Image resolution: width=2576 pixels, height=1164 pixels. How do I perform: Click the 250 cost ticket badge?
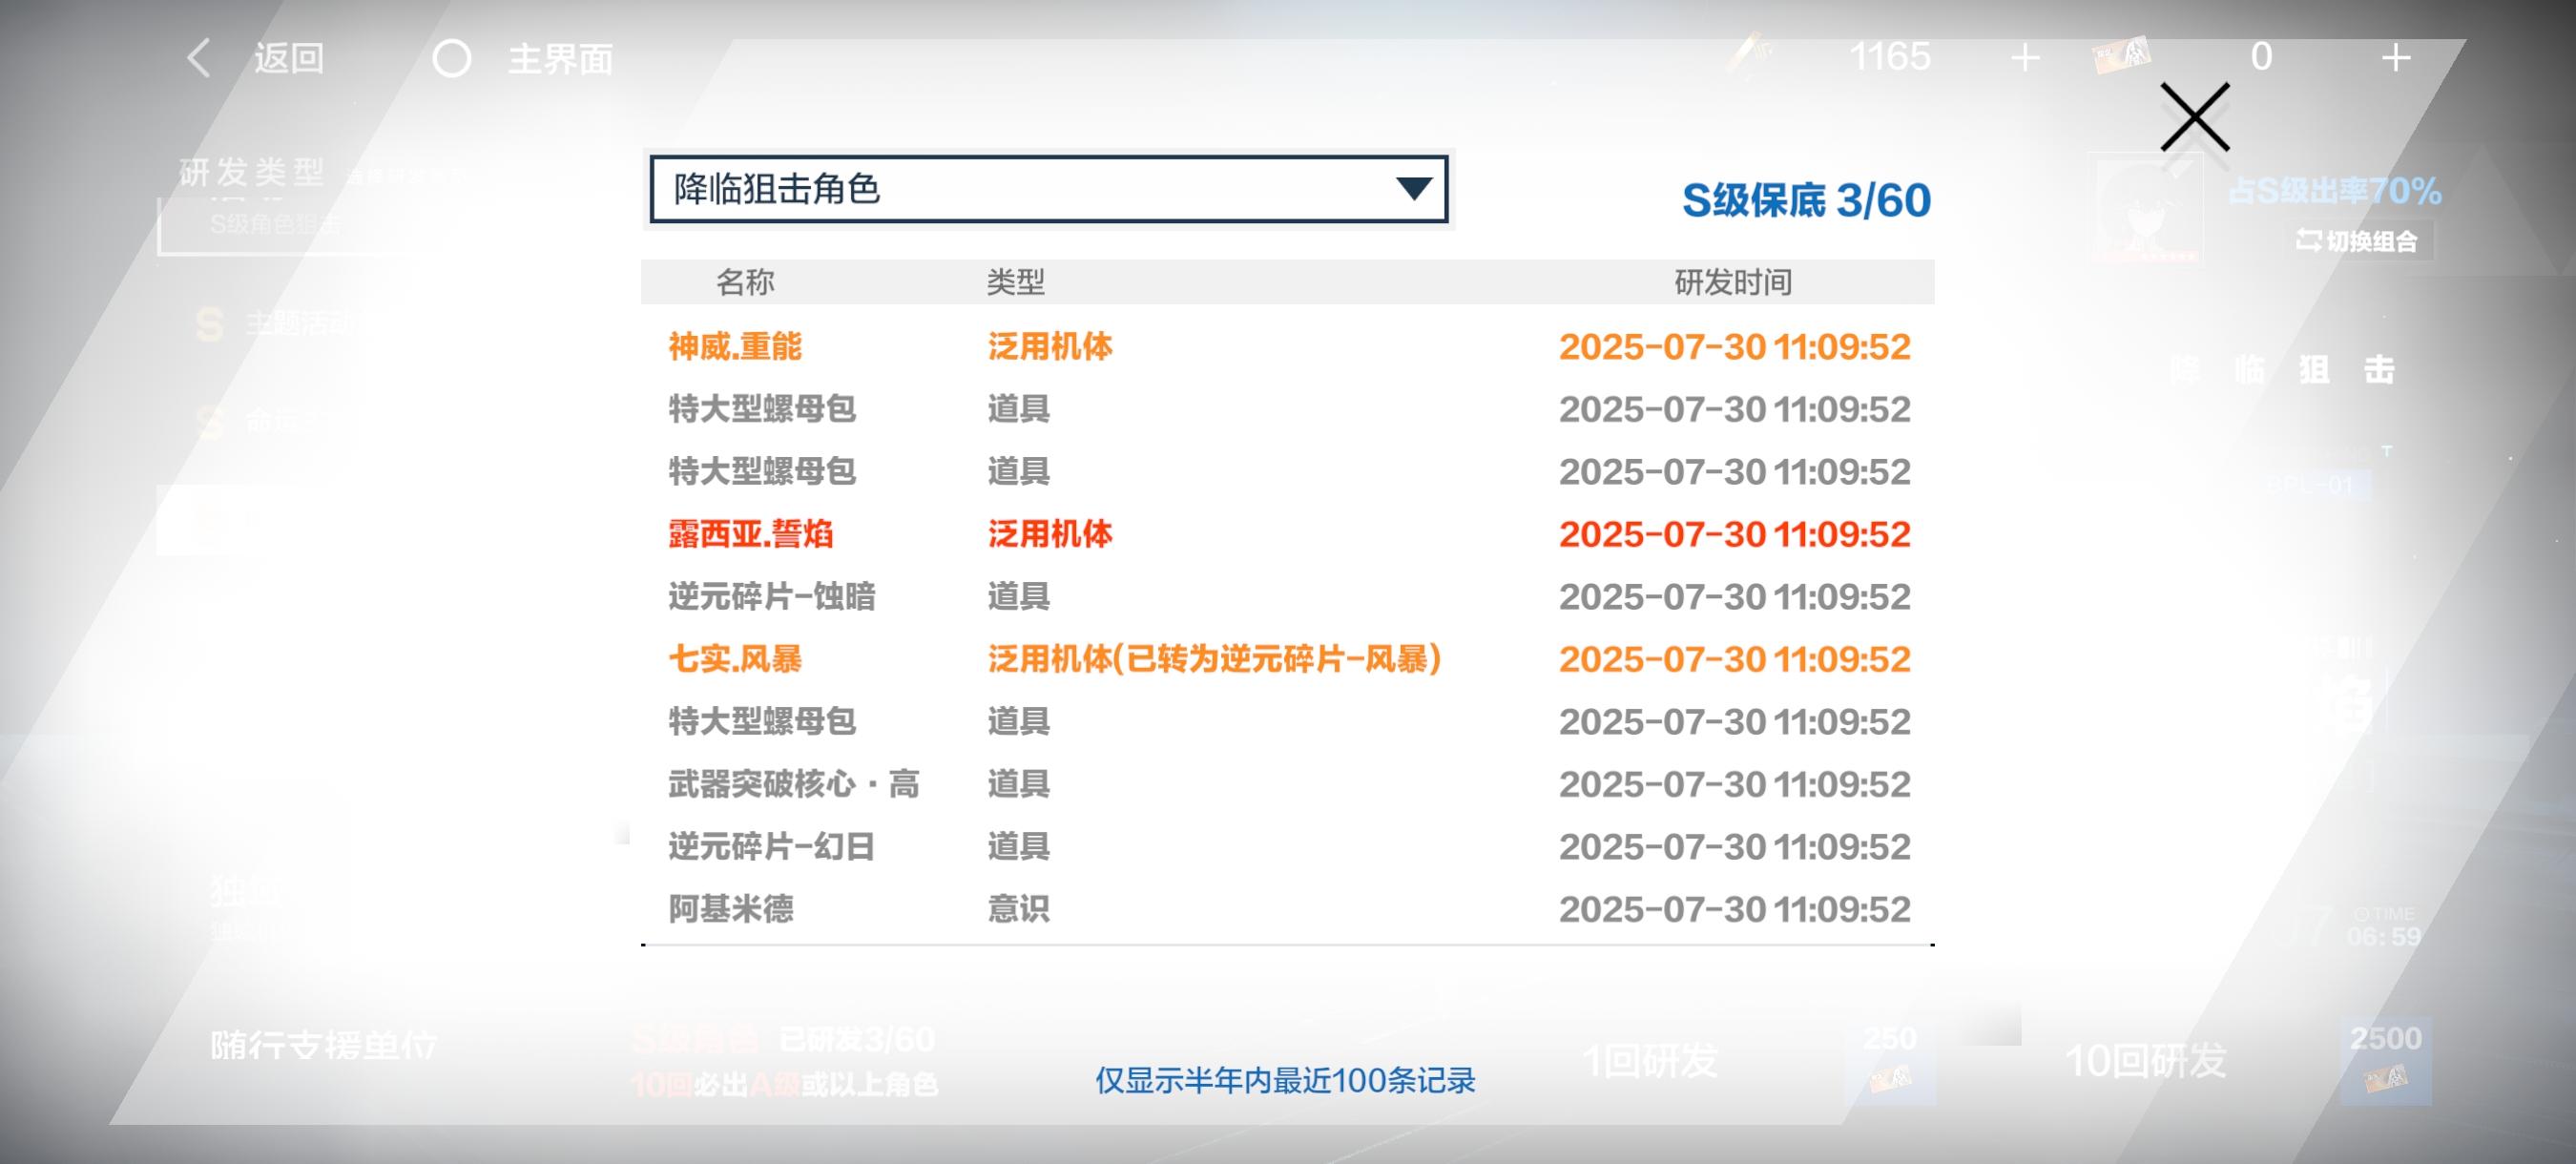1890,1061
